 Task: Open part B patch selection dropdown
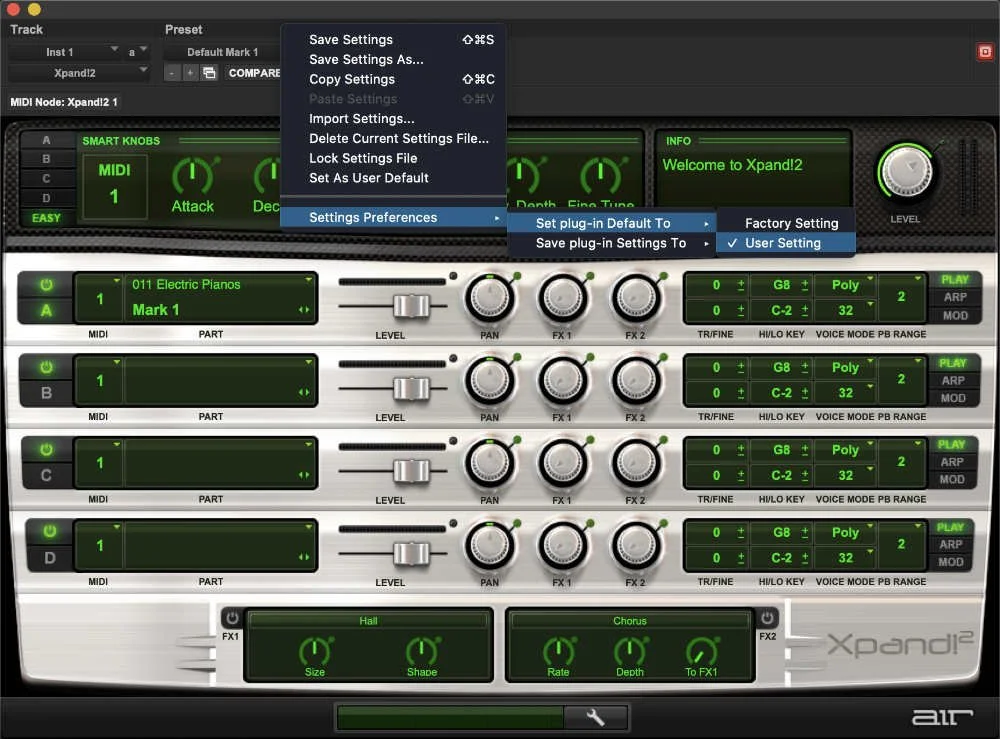[x=221, y=380]
